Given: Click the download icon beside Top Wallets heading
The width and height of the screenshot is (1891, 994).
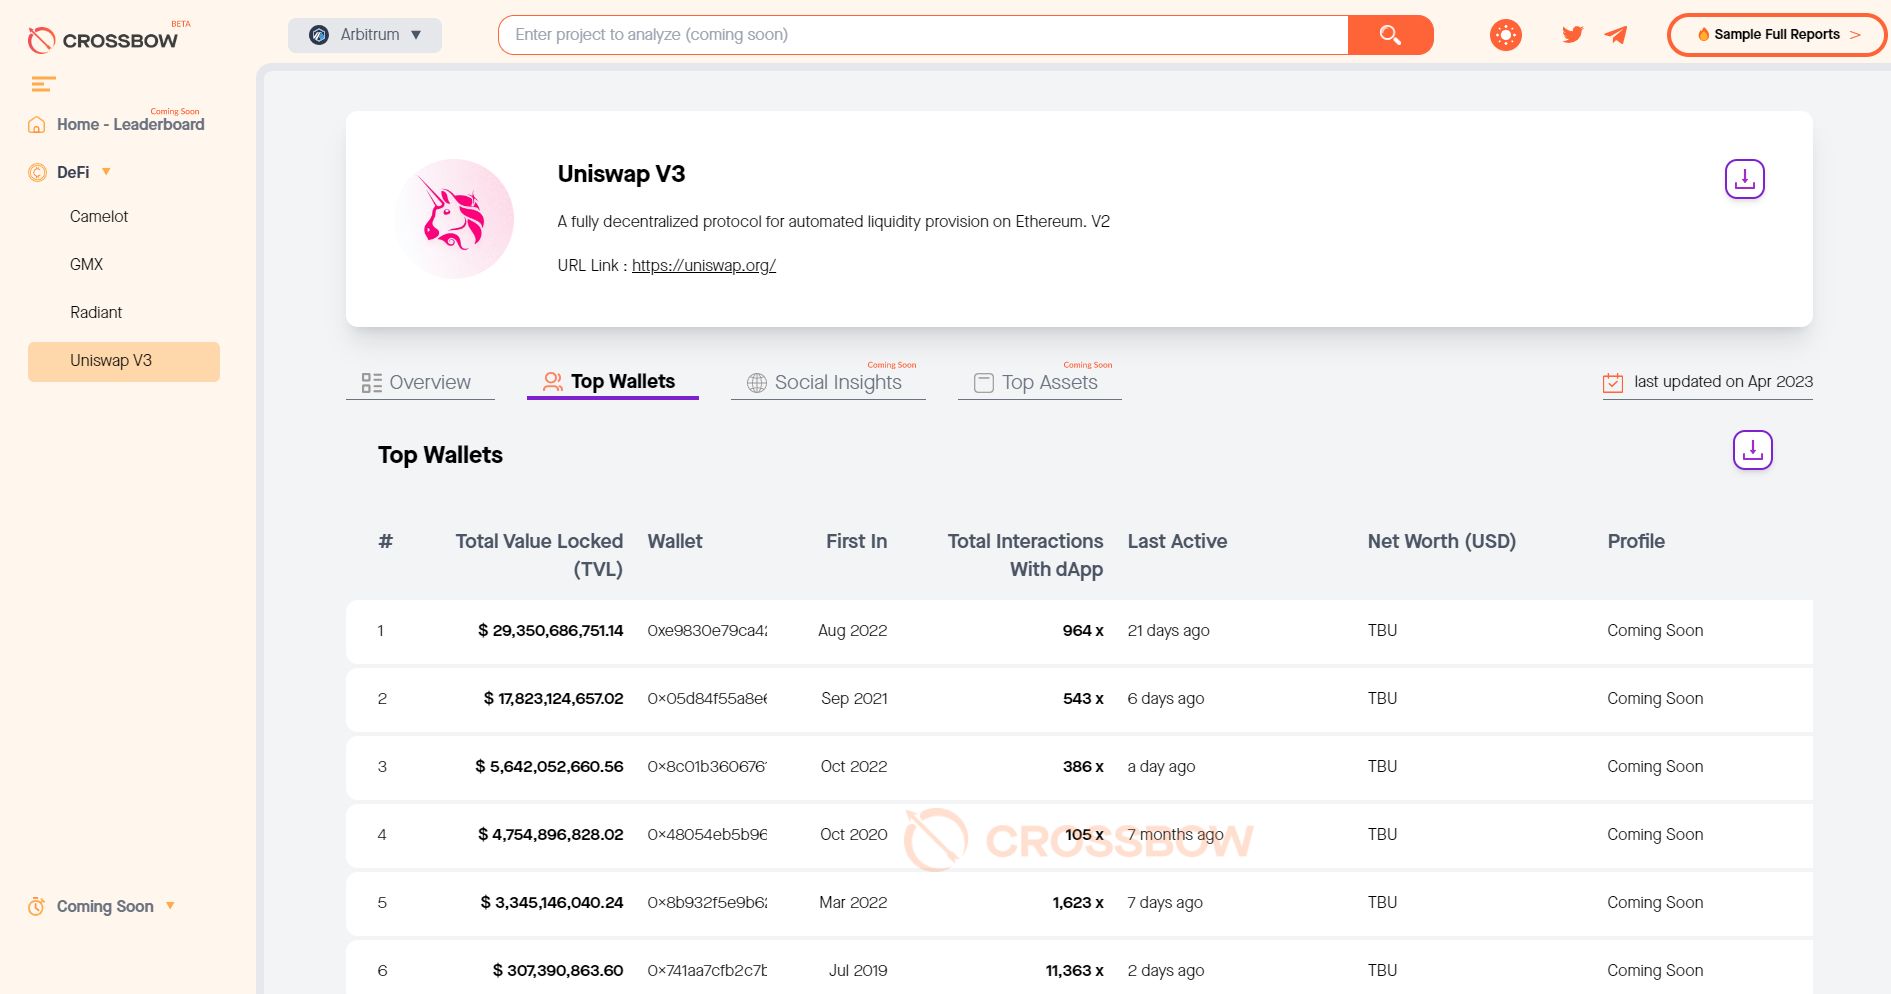Looking at the screenshot, I should [x=1752, y=450].
